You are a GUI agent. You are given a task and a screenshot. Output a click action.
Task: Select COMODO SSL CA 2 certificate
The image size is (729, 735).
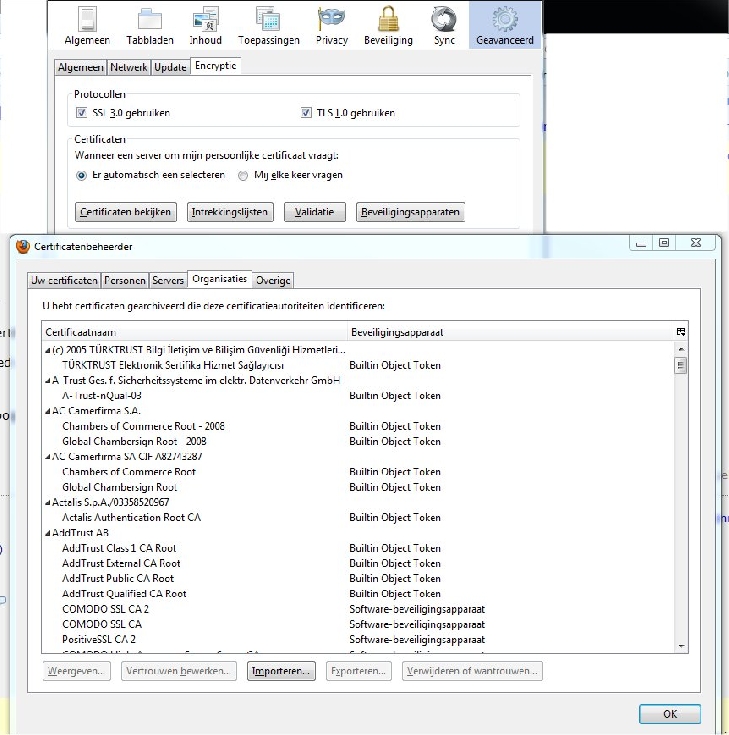[x=358, y=609]
